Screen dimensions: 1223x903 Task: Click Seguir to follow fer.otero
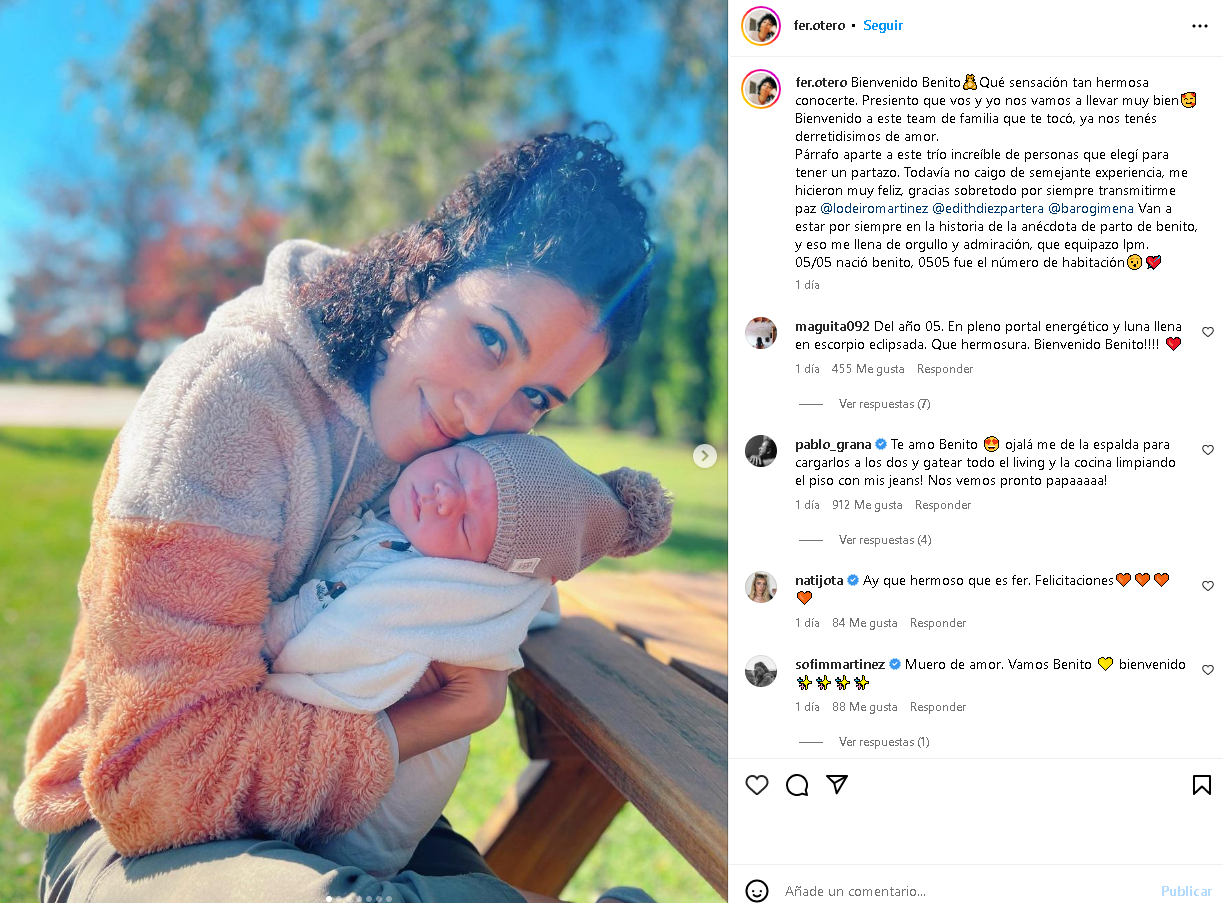pos(883,26)
